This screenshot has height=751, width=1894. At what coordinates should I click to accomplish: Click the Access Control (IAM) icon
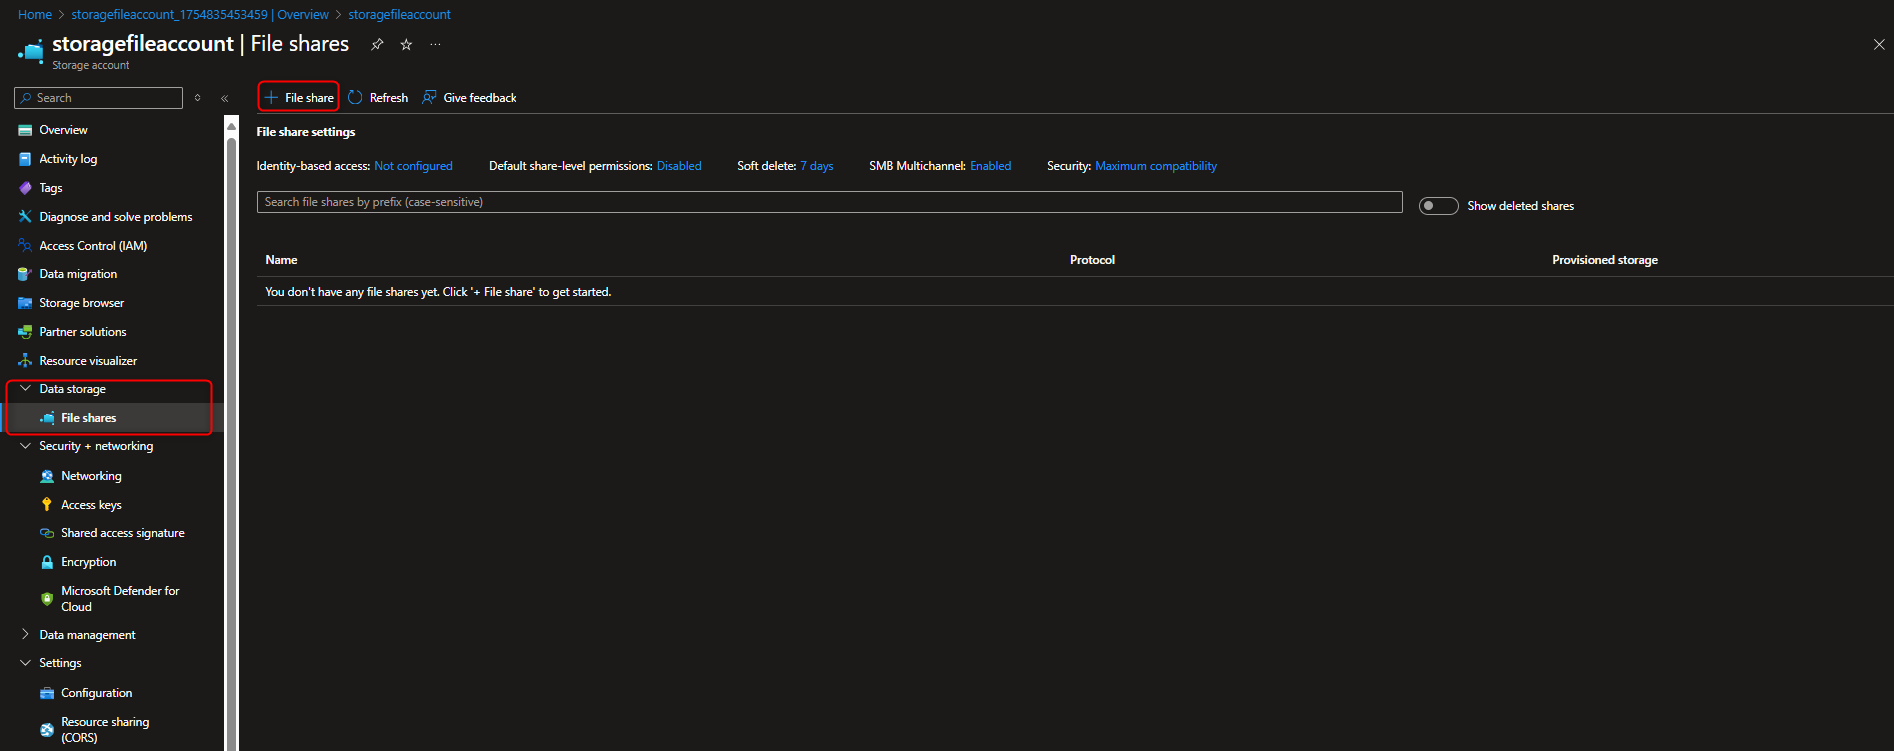click(25, 246)
